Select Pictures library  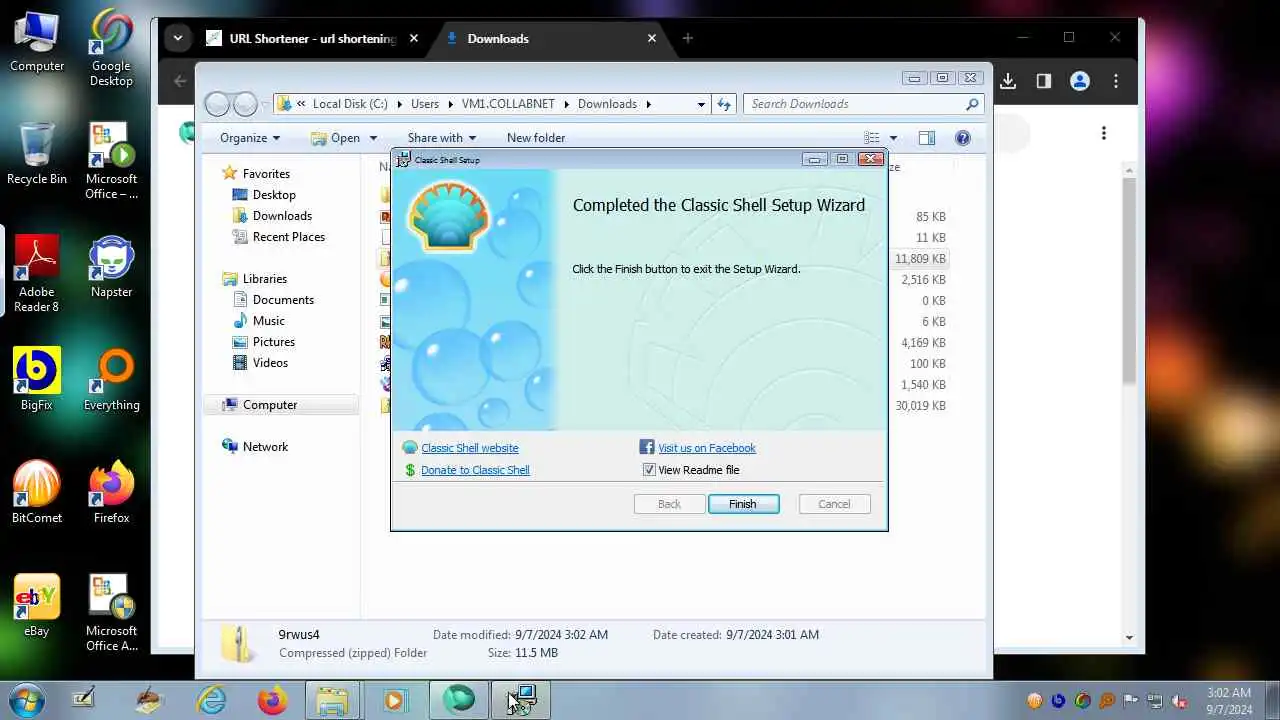[x=273, y=342]
